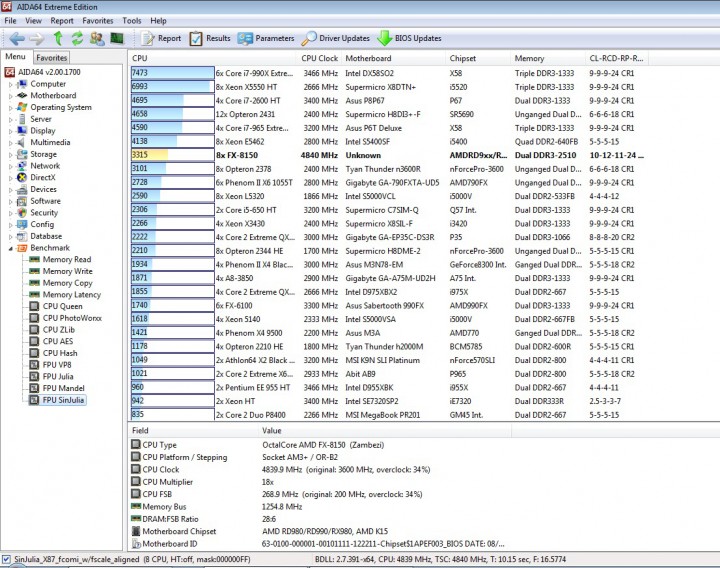Open the Report menu

pyautogui.click(x=62, y=21)
